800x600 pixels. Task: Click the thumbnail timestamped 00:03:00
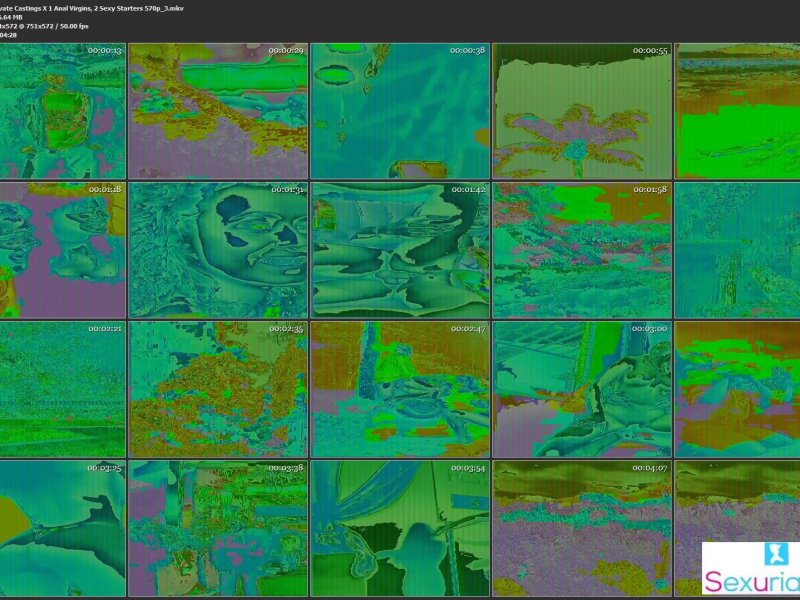click(581, 389)
